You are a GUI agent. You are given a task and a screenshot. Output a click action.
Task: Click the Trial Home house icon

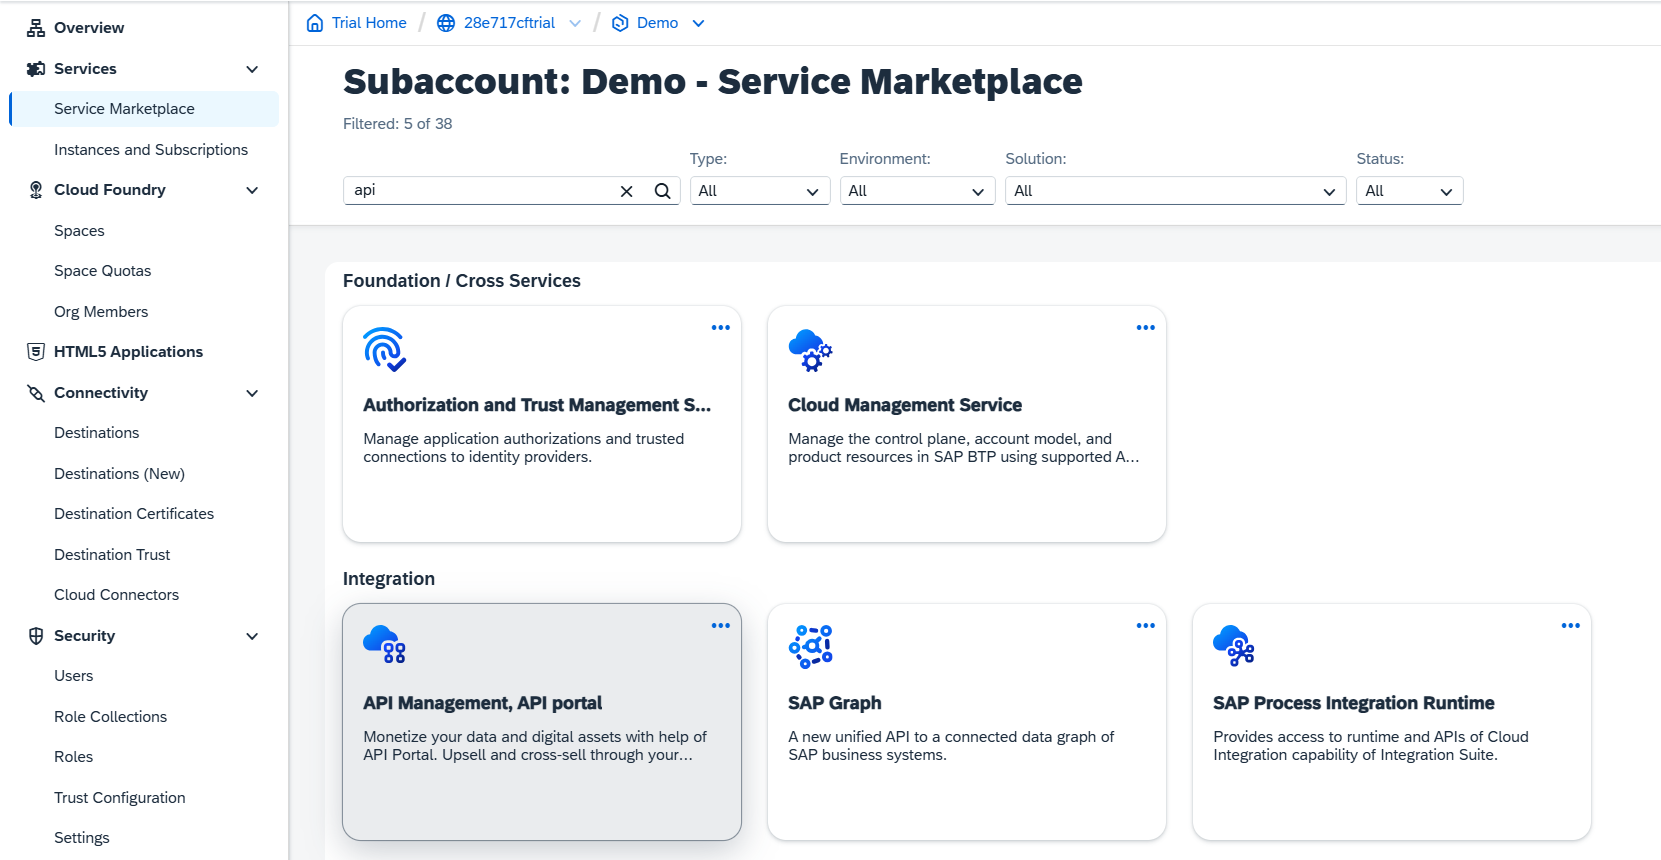point(315,23)
